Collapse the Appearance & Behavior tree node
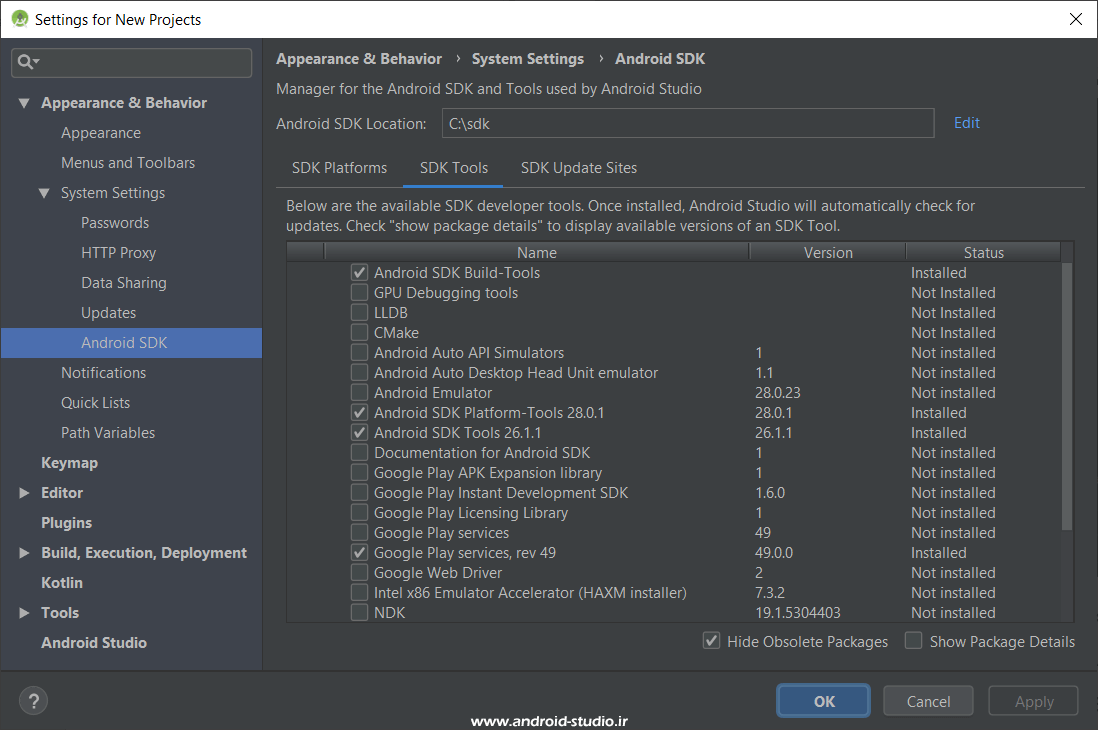 (x=24, y=103)
